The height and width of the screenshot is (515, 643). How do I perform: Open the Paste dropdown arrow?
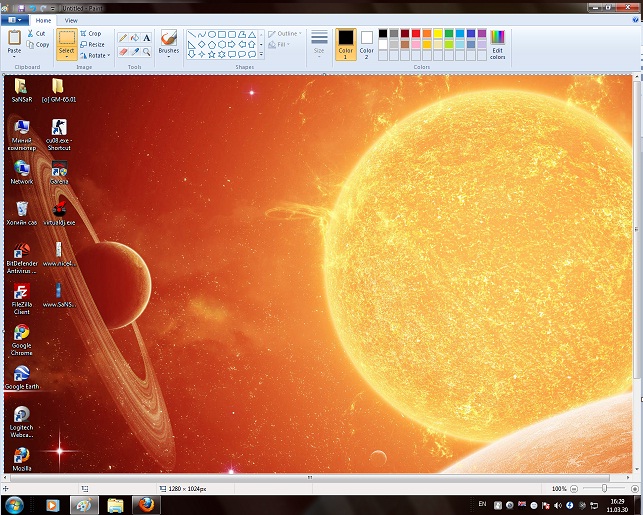coord(14,57)
